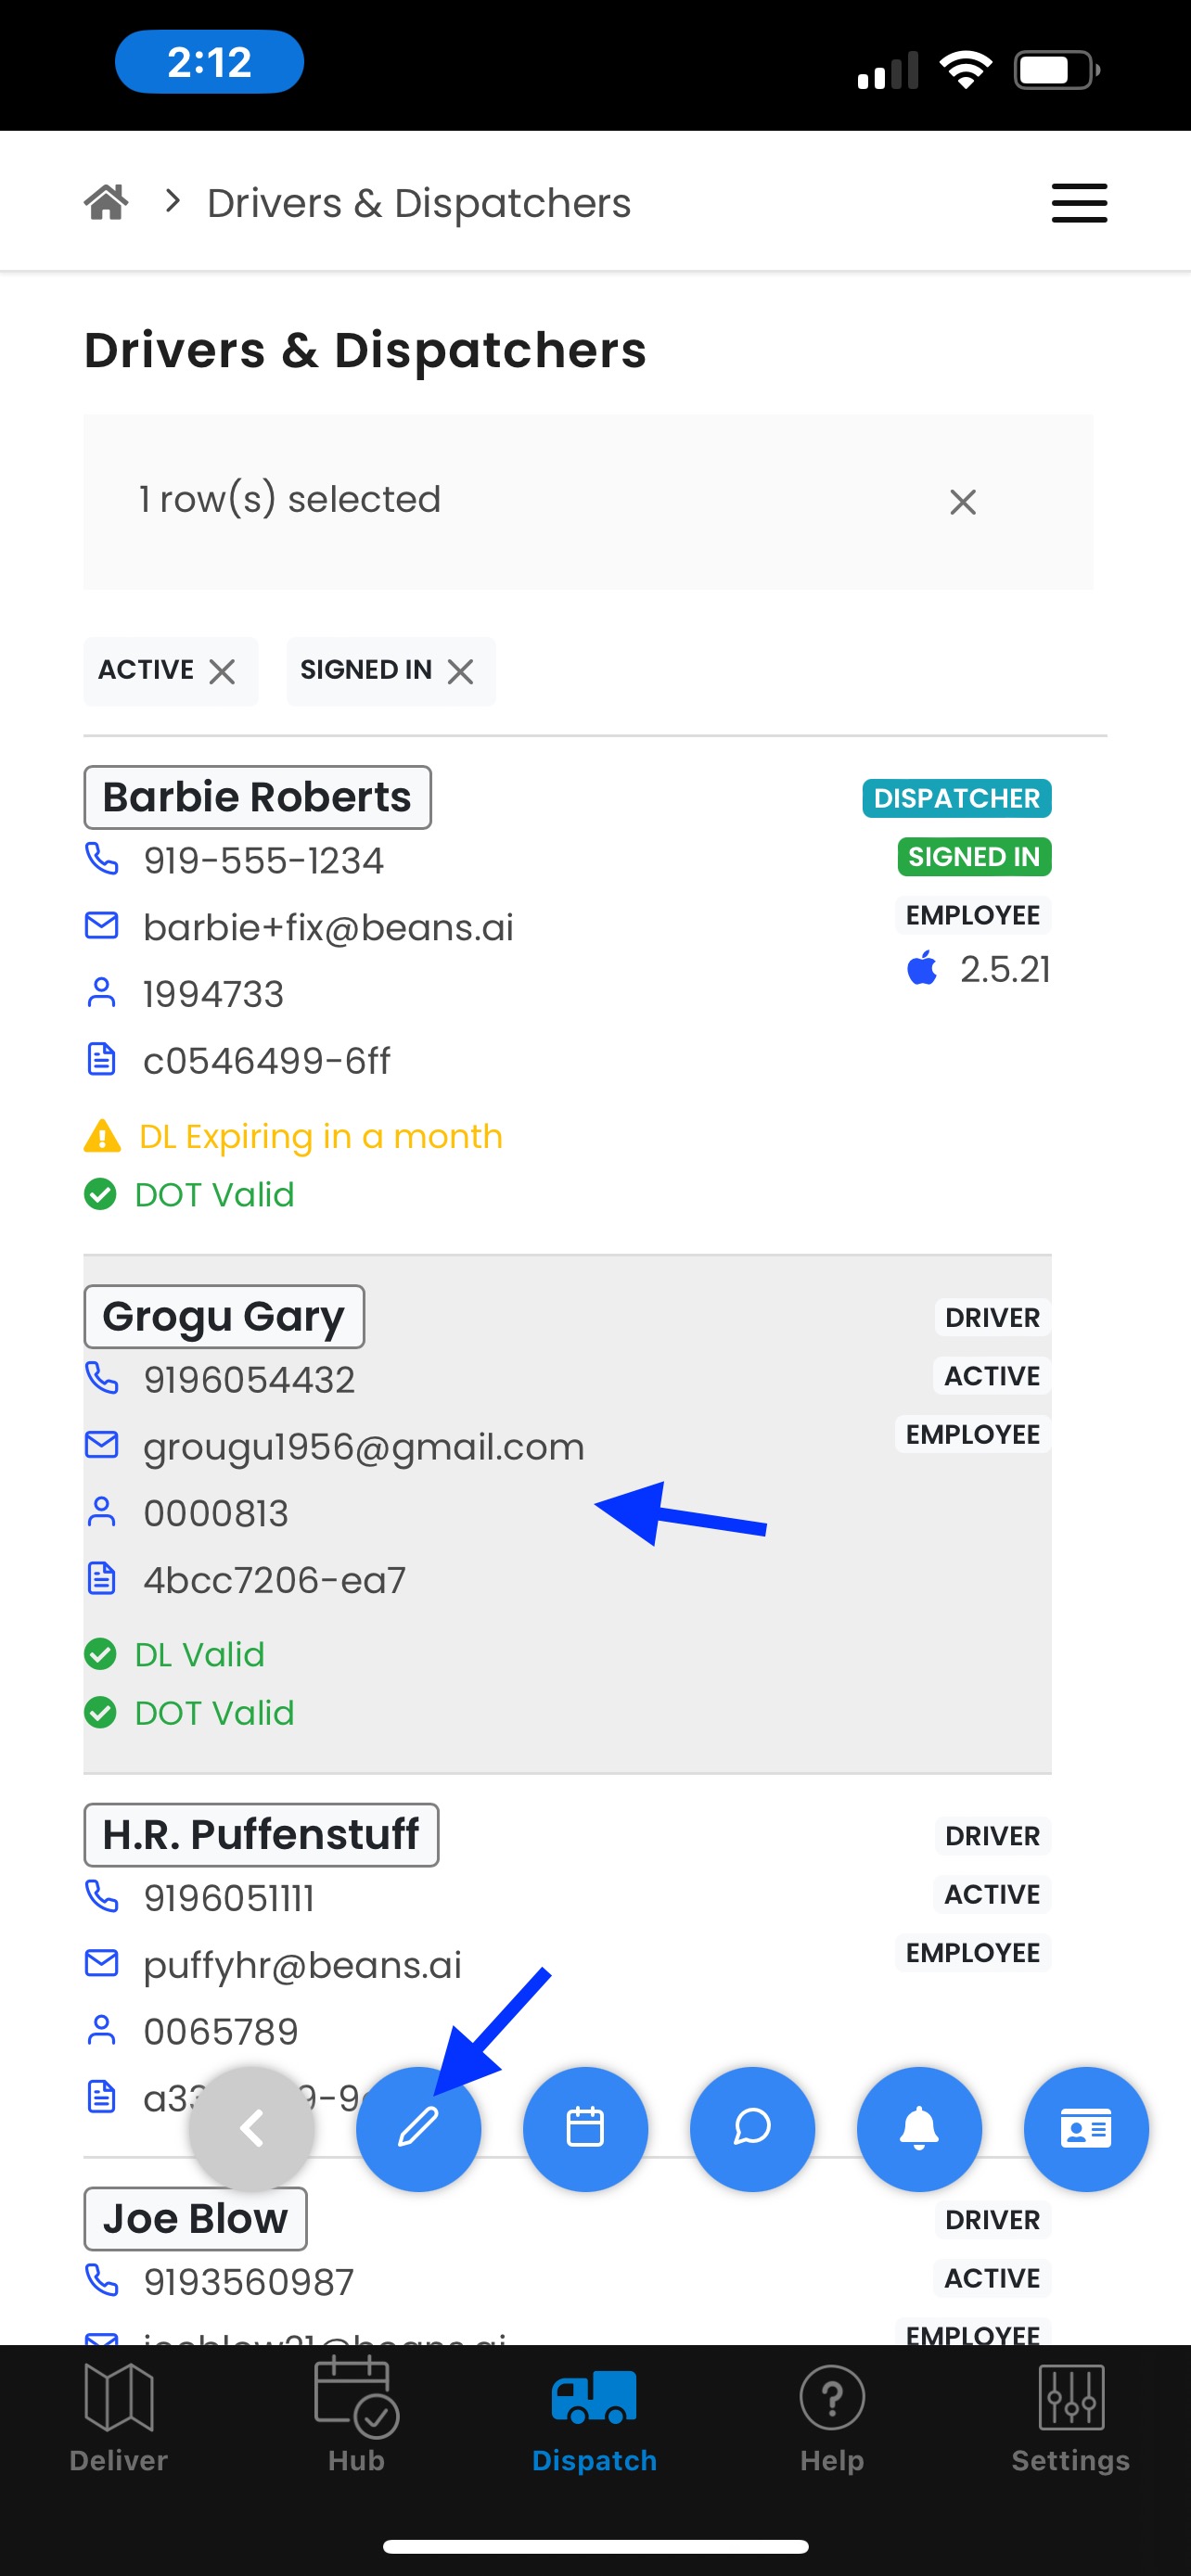Remove the ACTIVE filter chip
The image size is (1191, 2576).
tap(222, 671)
